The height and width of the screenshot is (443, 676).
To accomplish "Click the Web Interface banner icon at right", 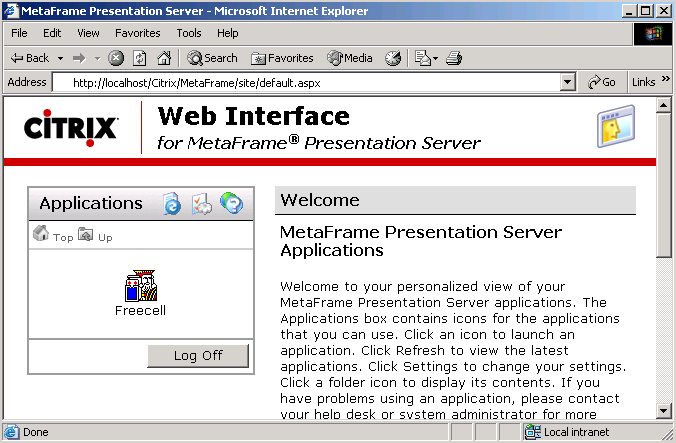I will [616, 126].
